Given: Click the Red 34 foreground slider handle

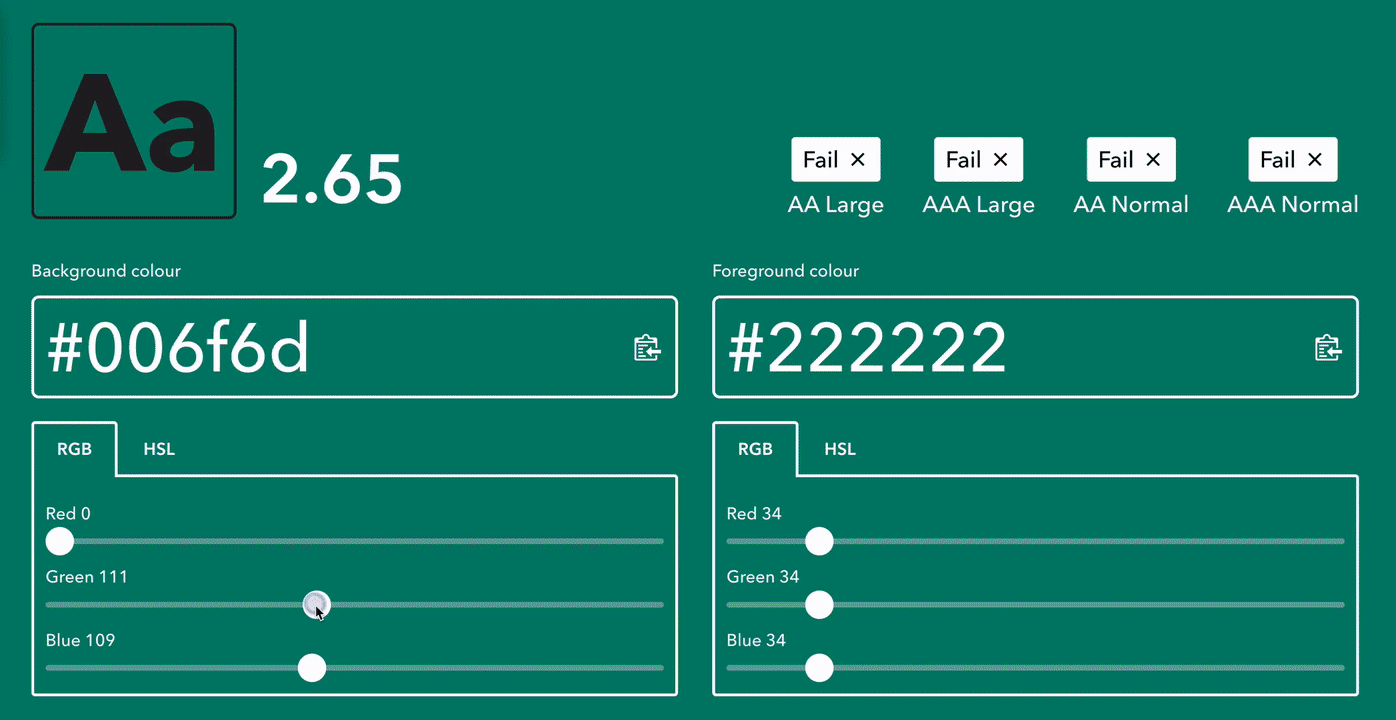Looking at the screenshot, I should [819, 541].
